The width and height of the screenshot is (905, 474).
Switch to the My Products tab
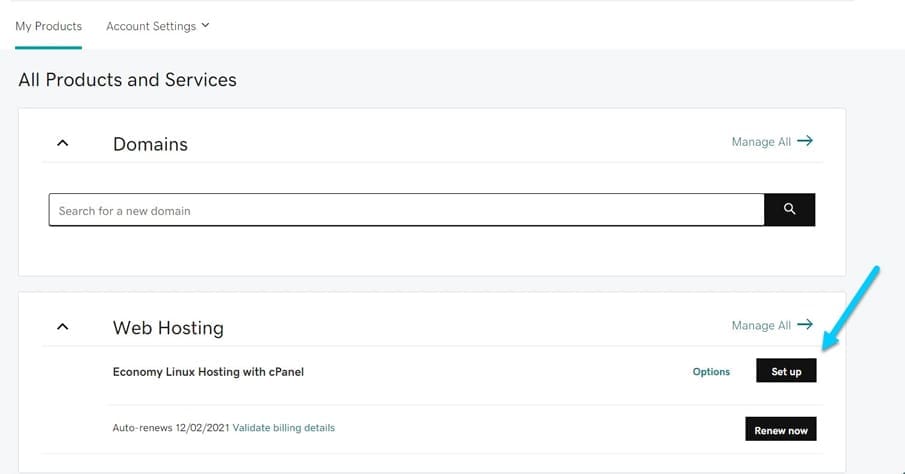pos(48,26)
